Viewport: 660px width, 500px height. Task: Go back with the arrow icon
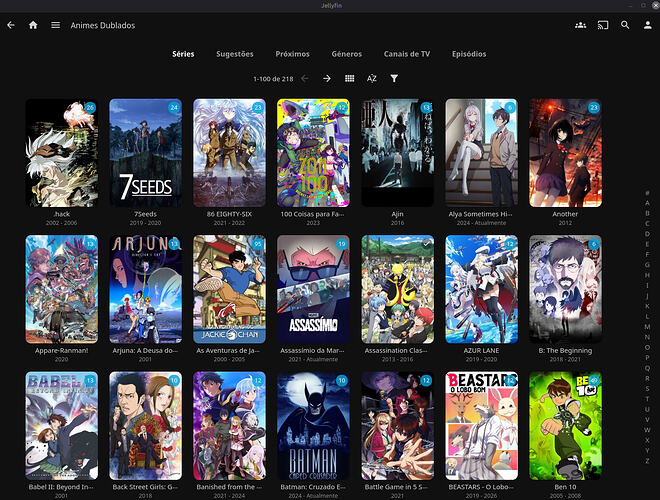(11, 25)
